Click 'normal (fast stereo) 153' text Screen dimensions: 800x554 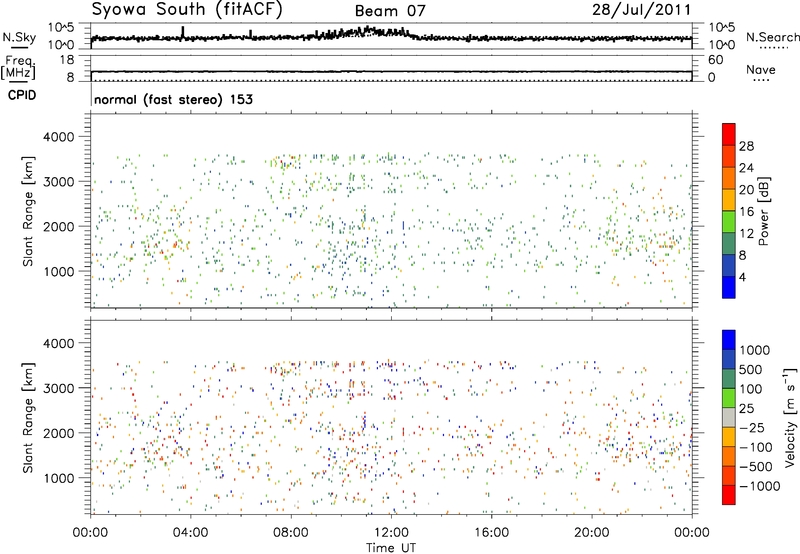[173, 99]
